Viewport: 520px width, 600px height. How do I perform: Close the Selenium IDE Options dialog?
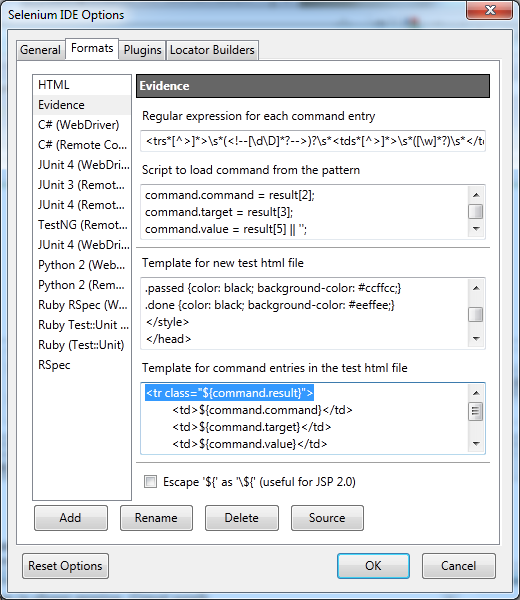pos(489,10)
